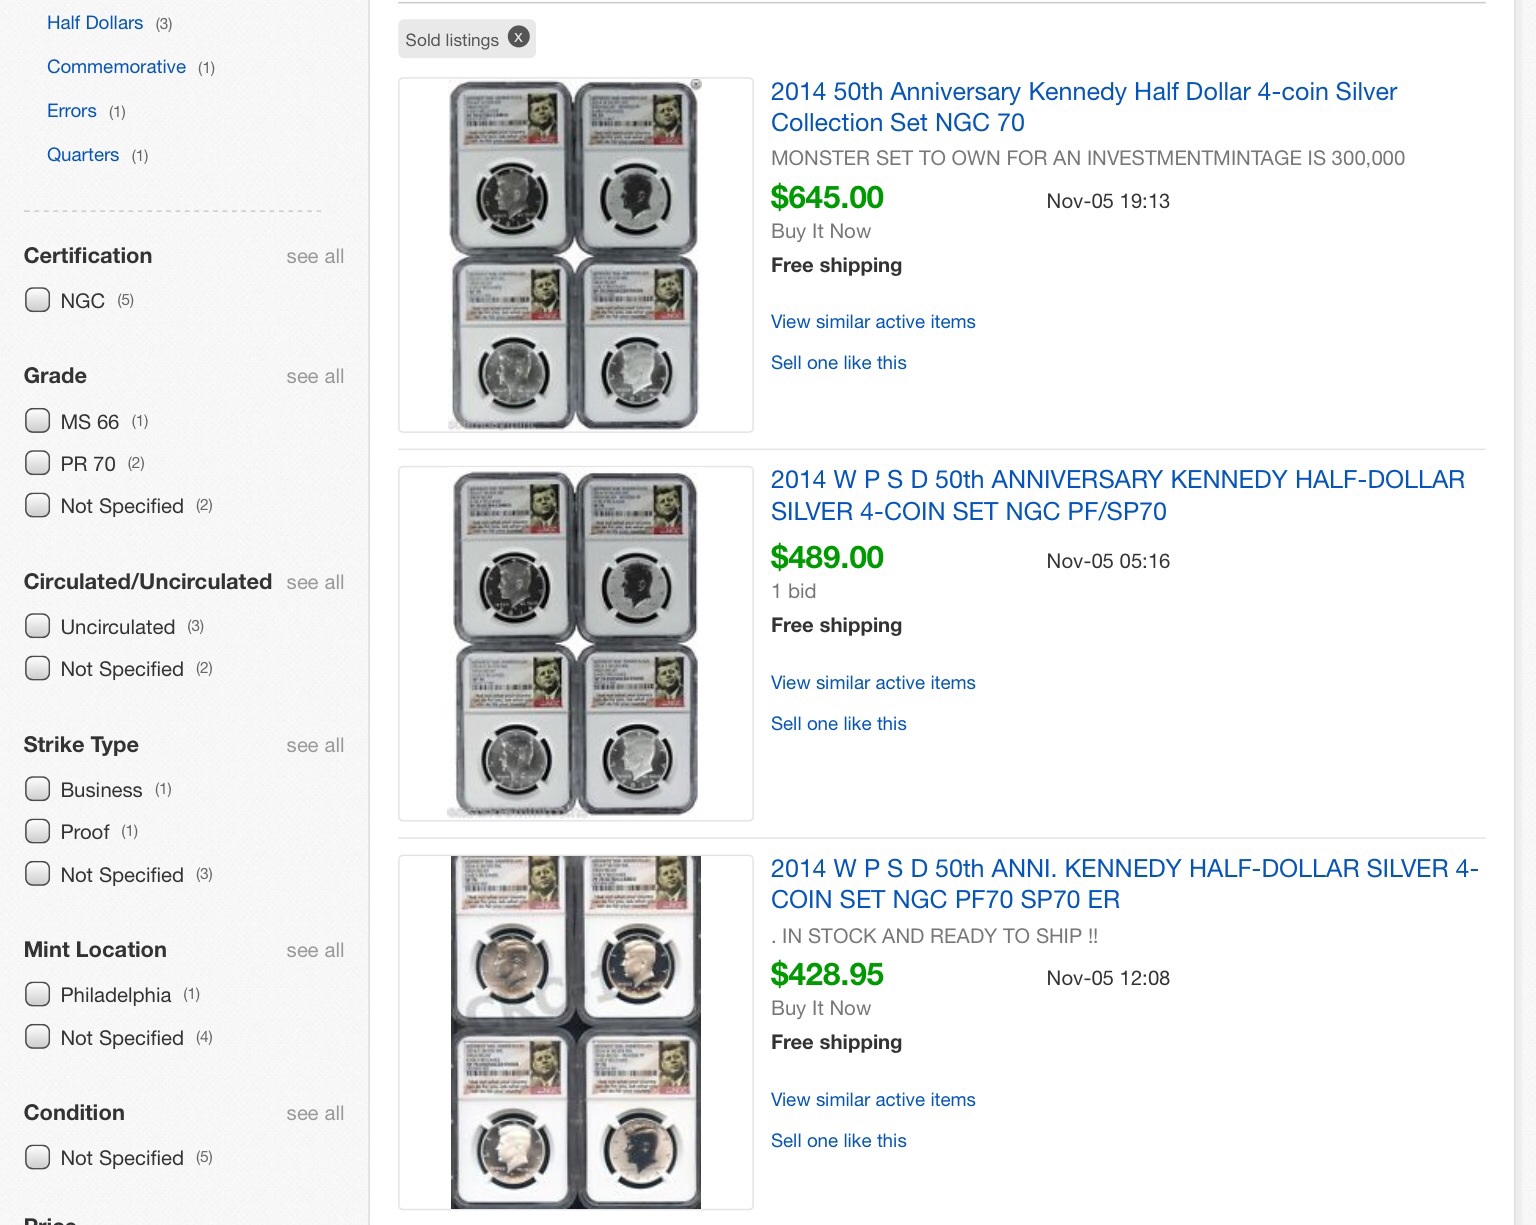Click Sell one like this under $489.00 listing
This screenshot has width=1536, height=1225.
[838, 723]
